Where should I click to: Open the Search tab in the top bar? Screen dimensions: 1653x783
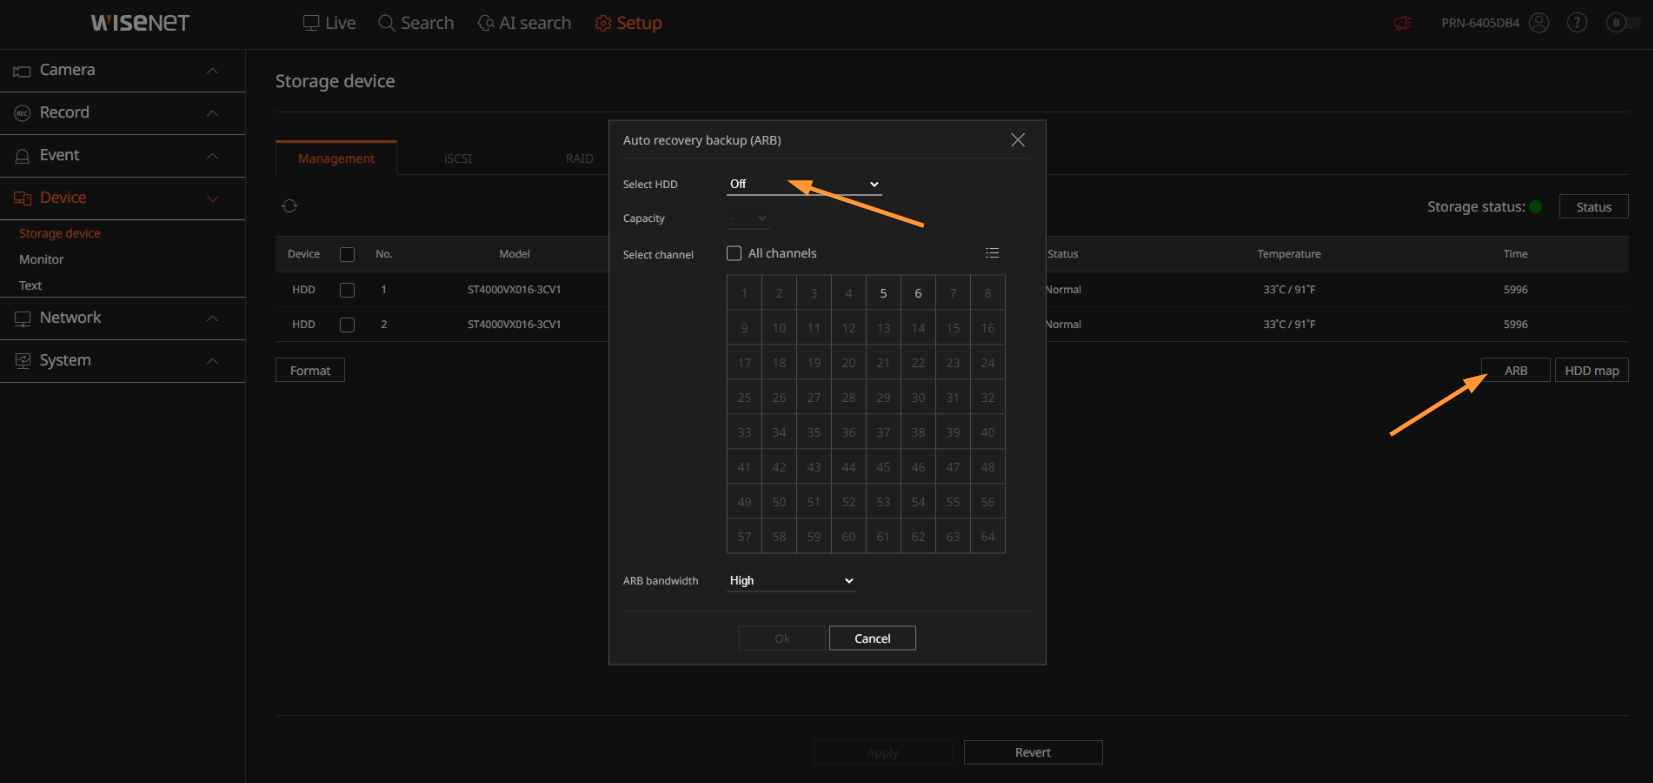pyautogui.click(x=416, y=23)
